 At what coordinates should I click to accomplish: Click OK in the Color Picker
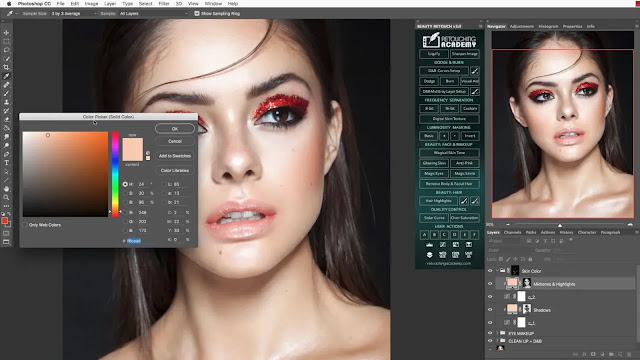point(175,129)
